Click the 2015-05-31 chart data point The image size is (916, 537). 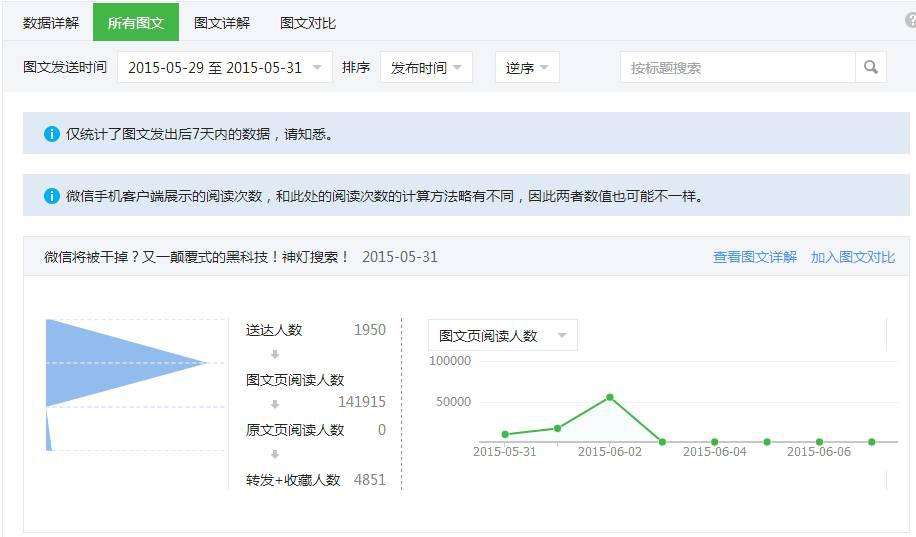pyautogui.click(x=505, y=434)
